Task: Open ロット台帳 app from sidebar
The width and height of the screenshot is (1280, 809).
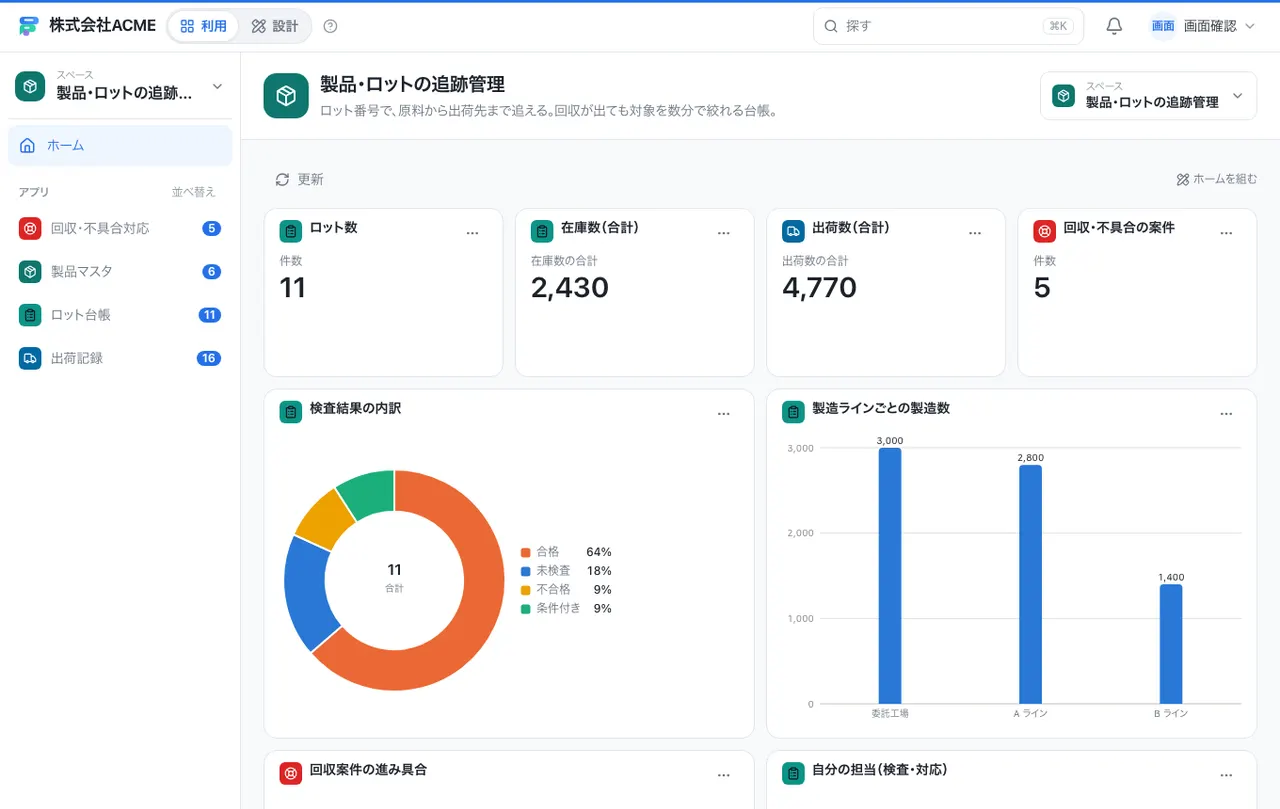Action: click(120, 315)
